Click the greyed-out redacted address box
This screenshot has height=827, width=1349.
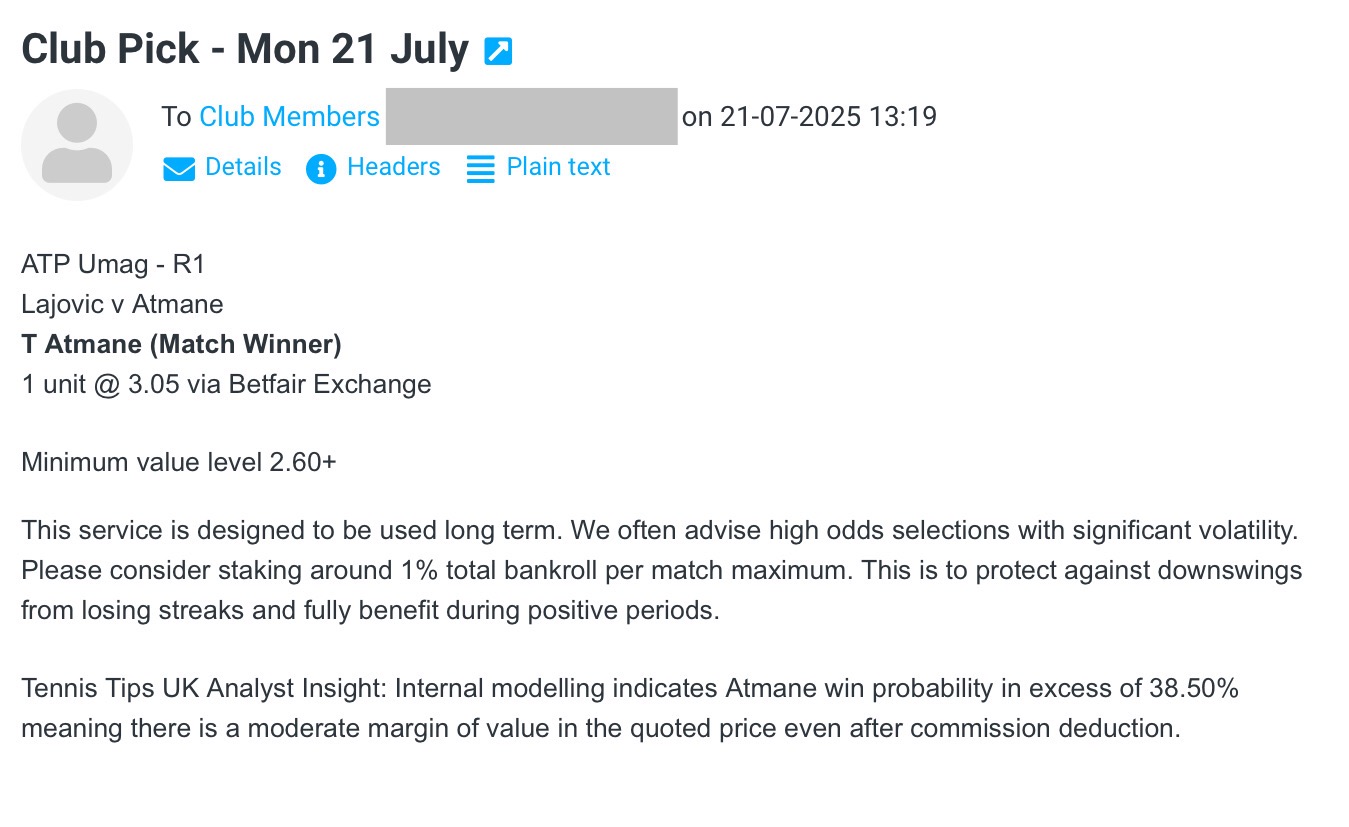click(x=531, y=116)
